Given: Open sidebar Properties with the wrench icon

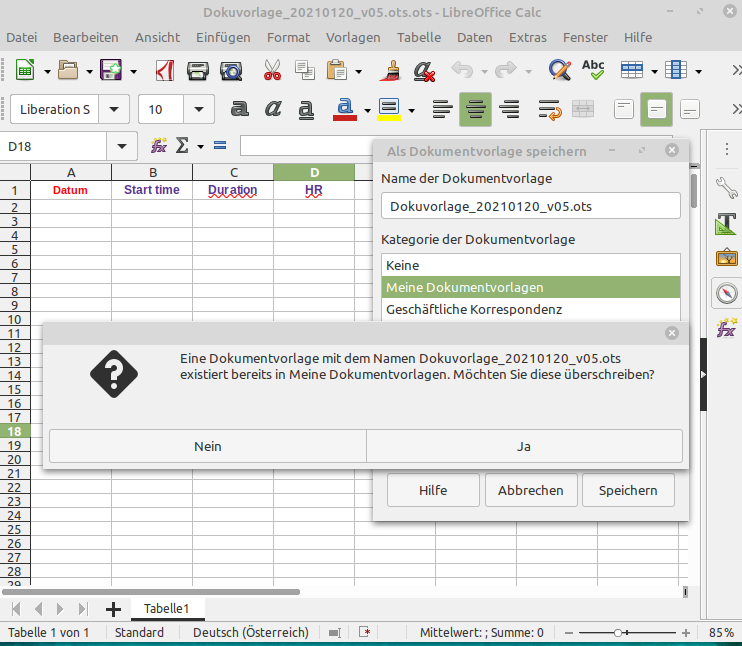Looking at the screenshot, I should pos(726,188).
